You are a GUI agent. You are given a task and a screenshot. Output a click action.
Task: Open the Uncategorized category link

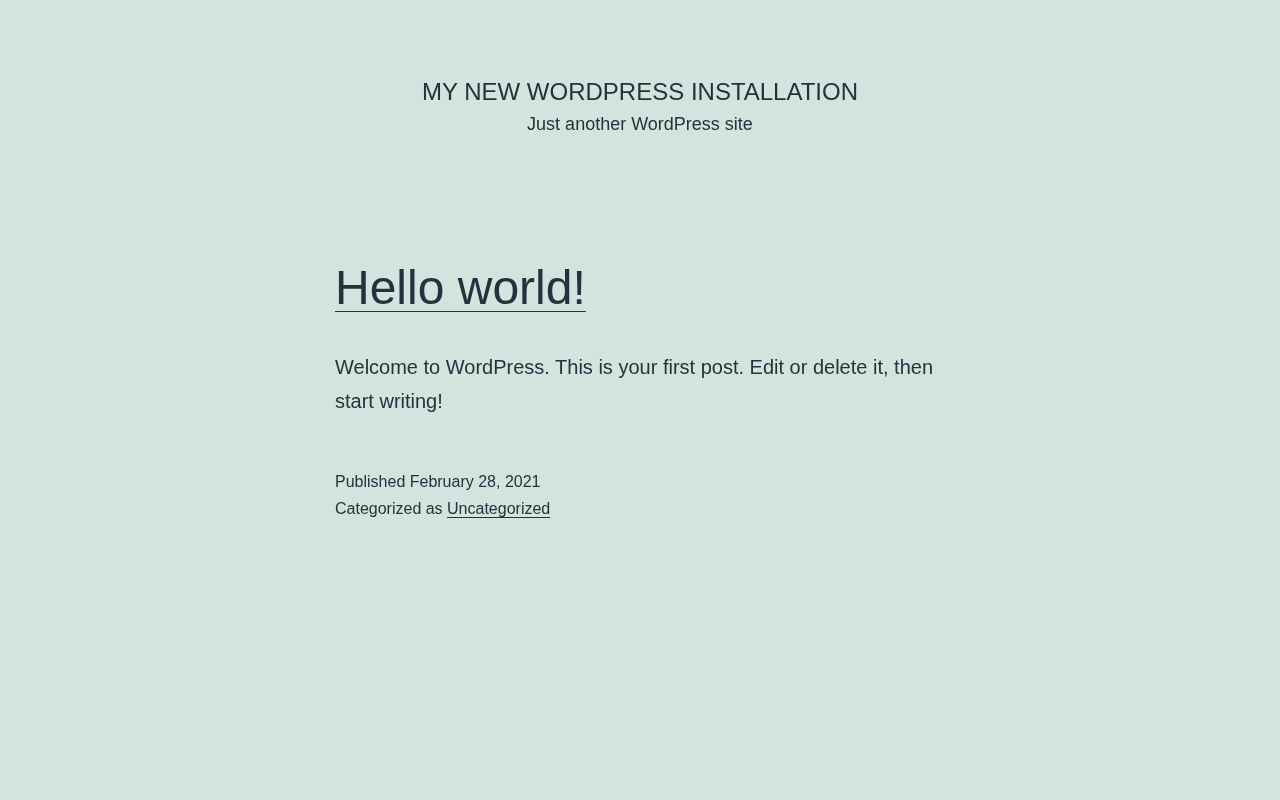[x=498, y=508]
